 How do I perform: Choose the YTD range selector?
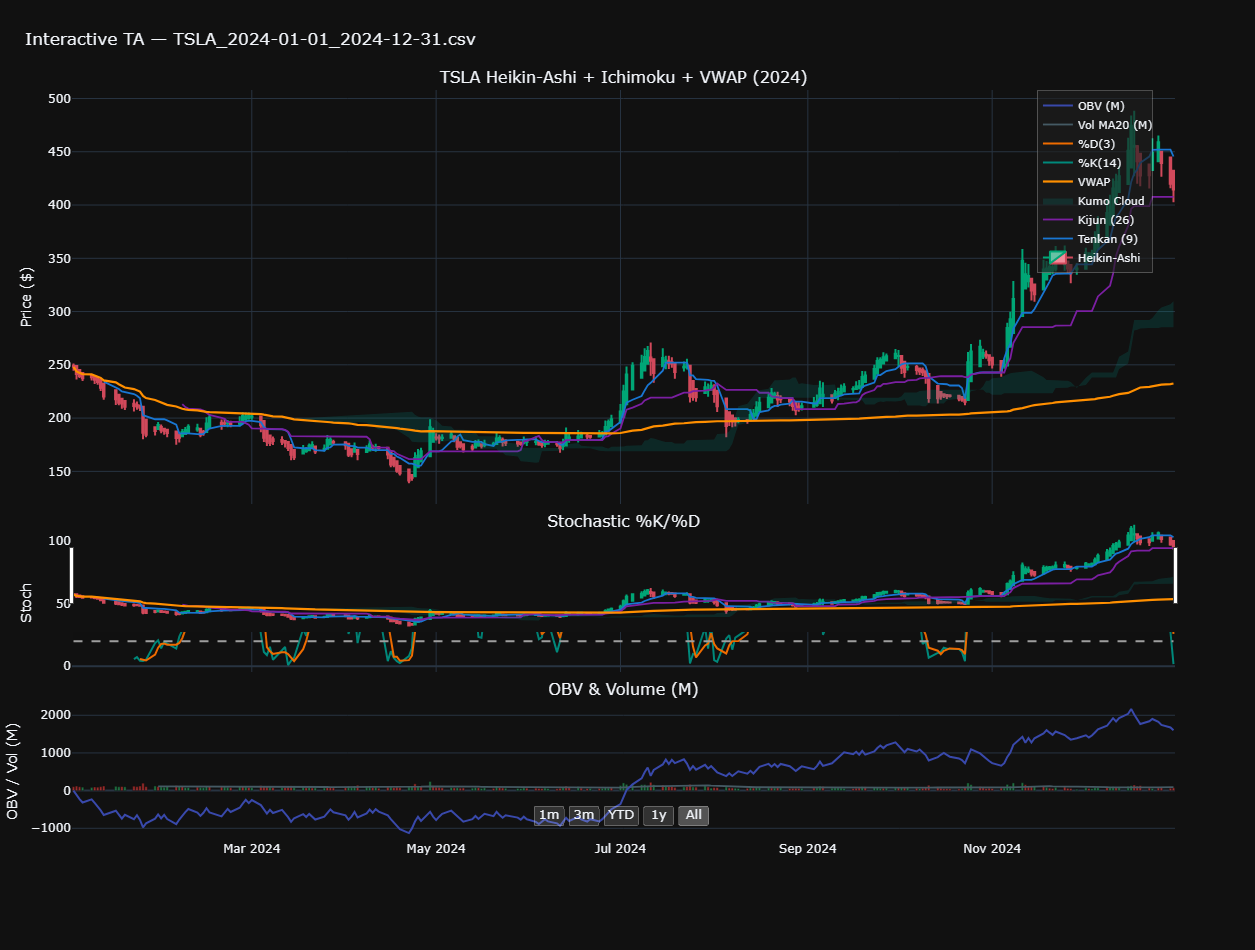621,815
